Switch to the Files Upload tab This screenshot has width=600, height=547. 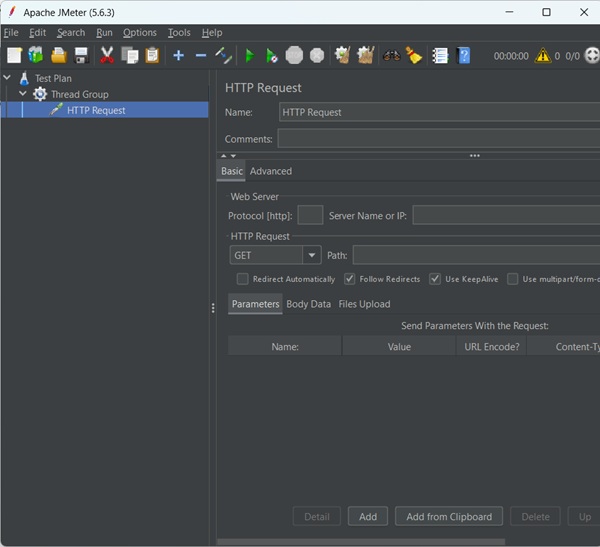coord(364,304)
